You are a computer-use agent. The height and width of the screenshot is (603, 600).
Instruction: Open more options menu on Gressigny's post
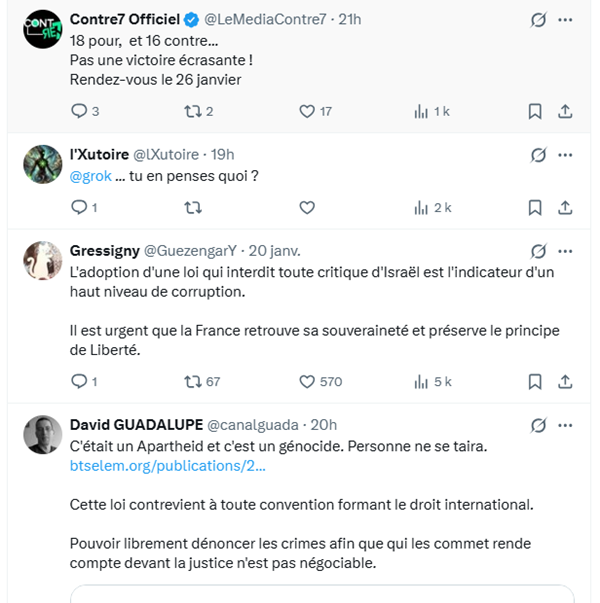pos(565,250)
